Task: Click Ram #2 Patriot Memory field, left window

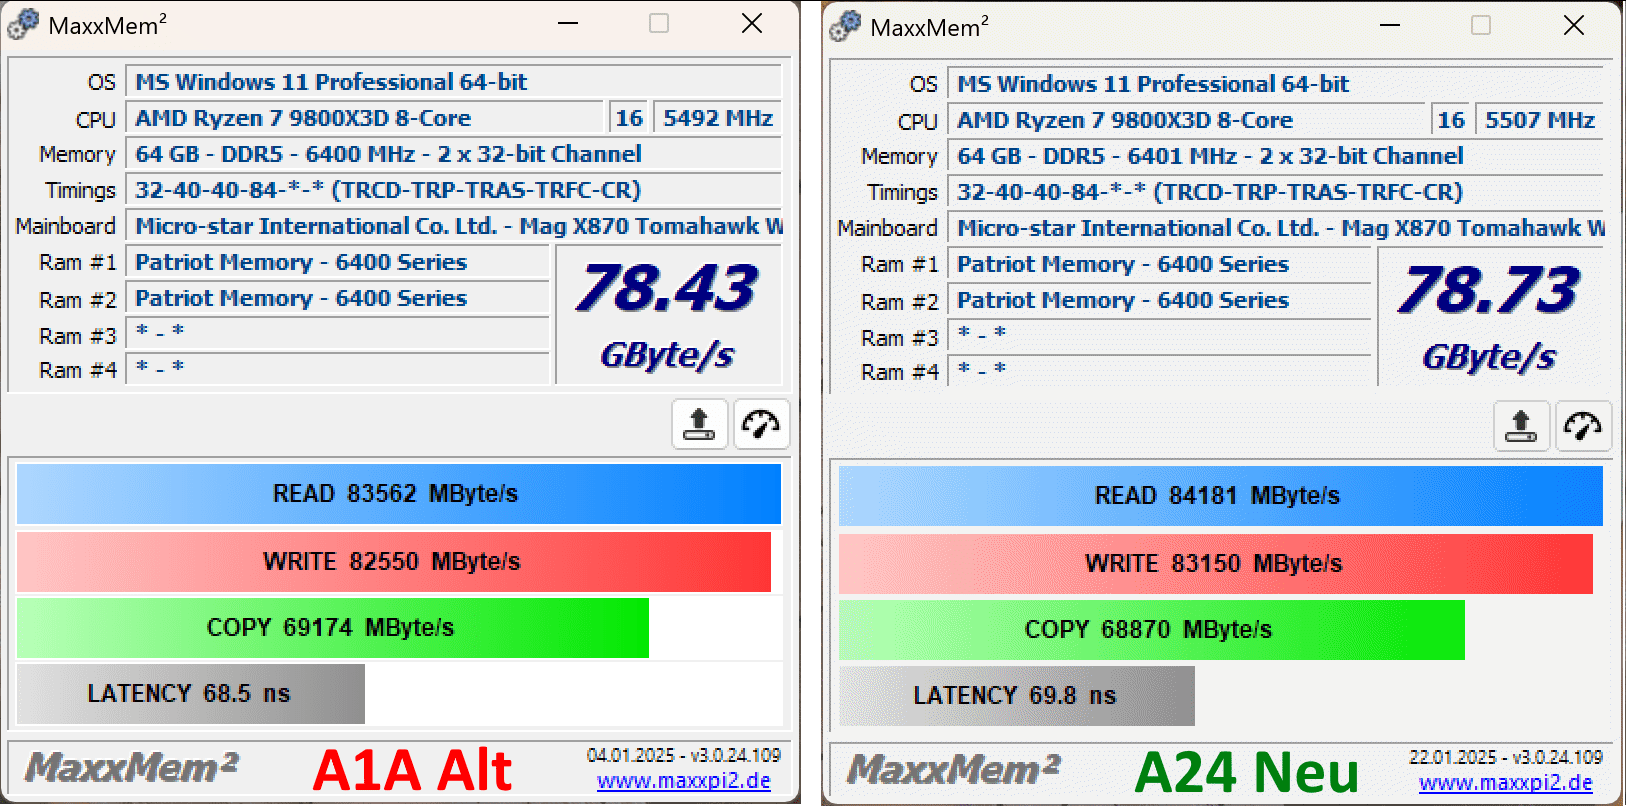Action: point(338,298)
